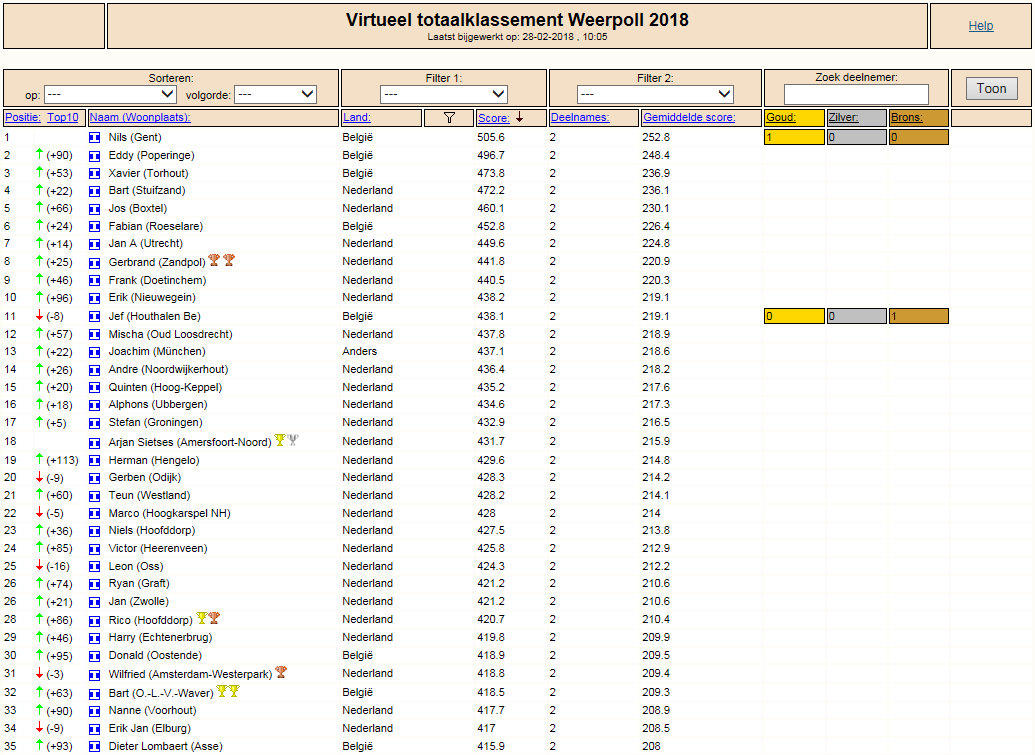Click the blue icon next to Eddy (Poperinge)
The height and width of the screenshot is (755, 1035).
[95, 156]
